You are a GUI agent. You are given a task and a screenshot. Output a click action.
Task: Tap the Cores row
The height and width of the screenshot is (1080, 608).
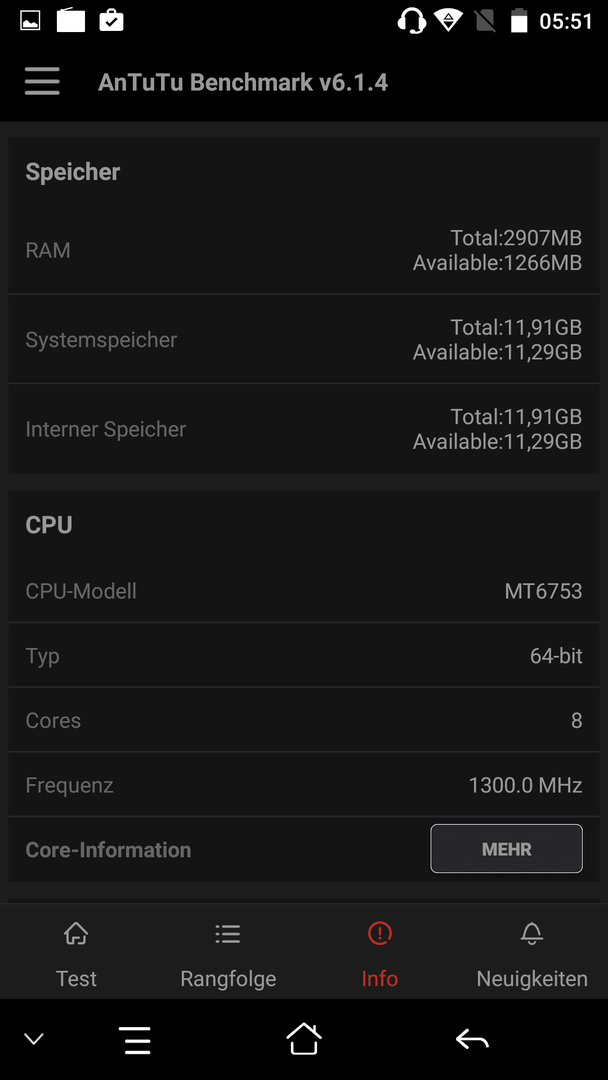pyautogui.click(x=304, y=720)
